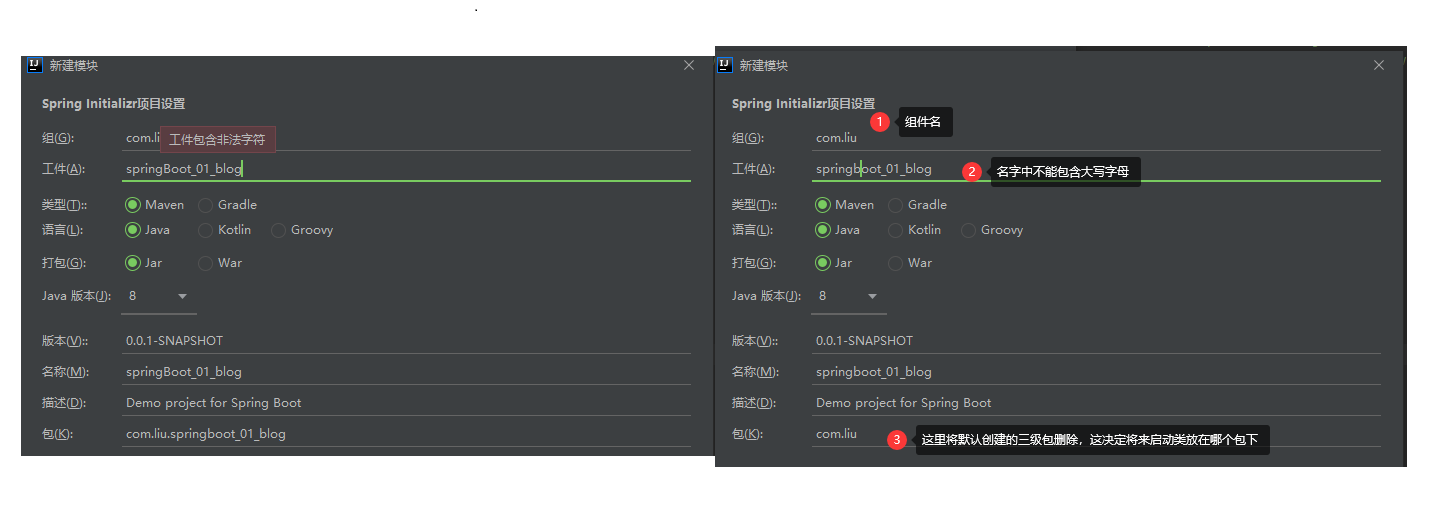Click Spring Initializr项目设置 heading in right dialog
This screenshot has height=524, width=1429.
point(803,104)
